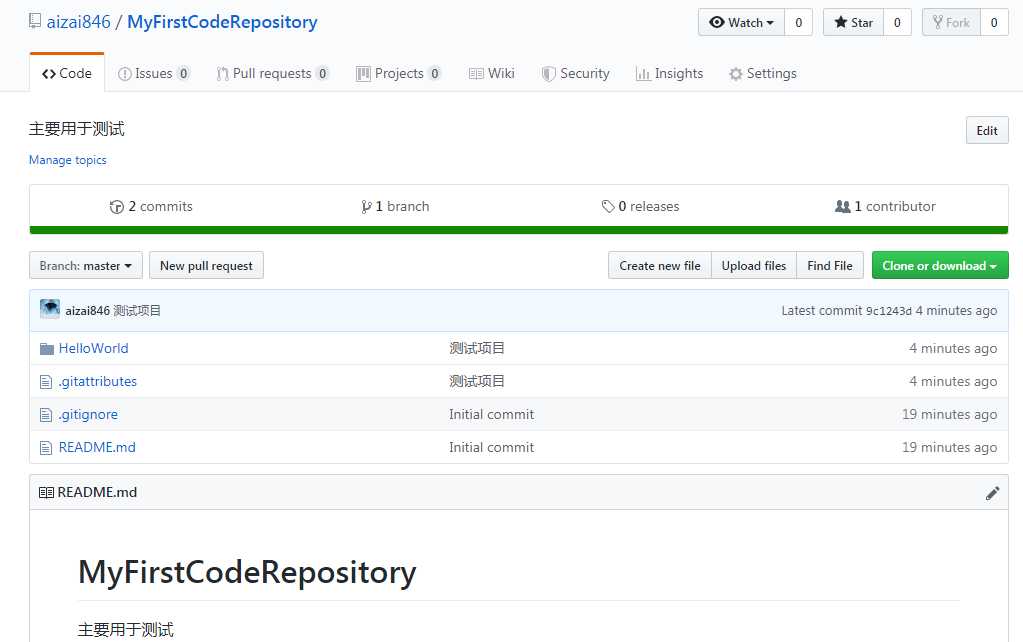Open the .gitattributes file

click(98, 381)
